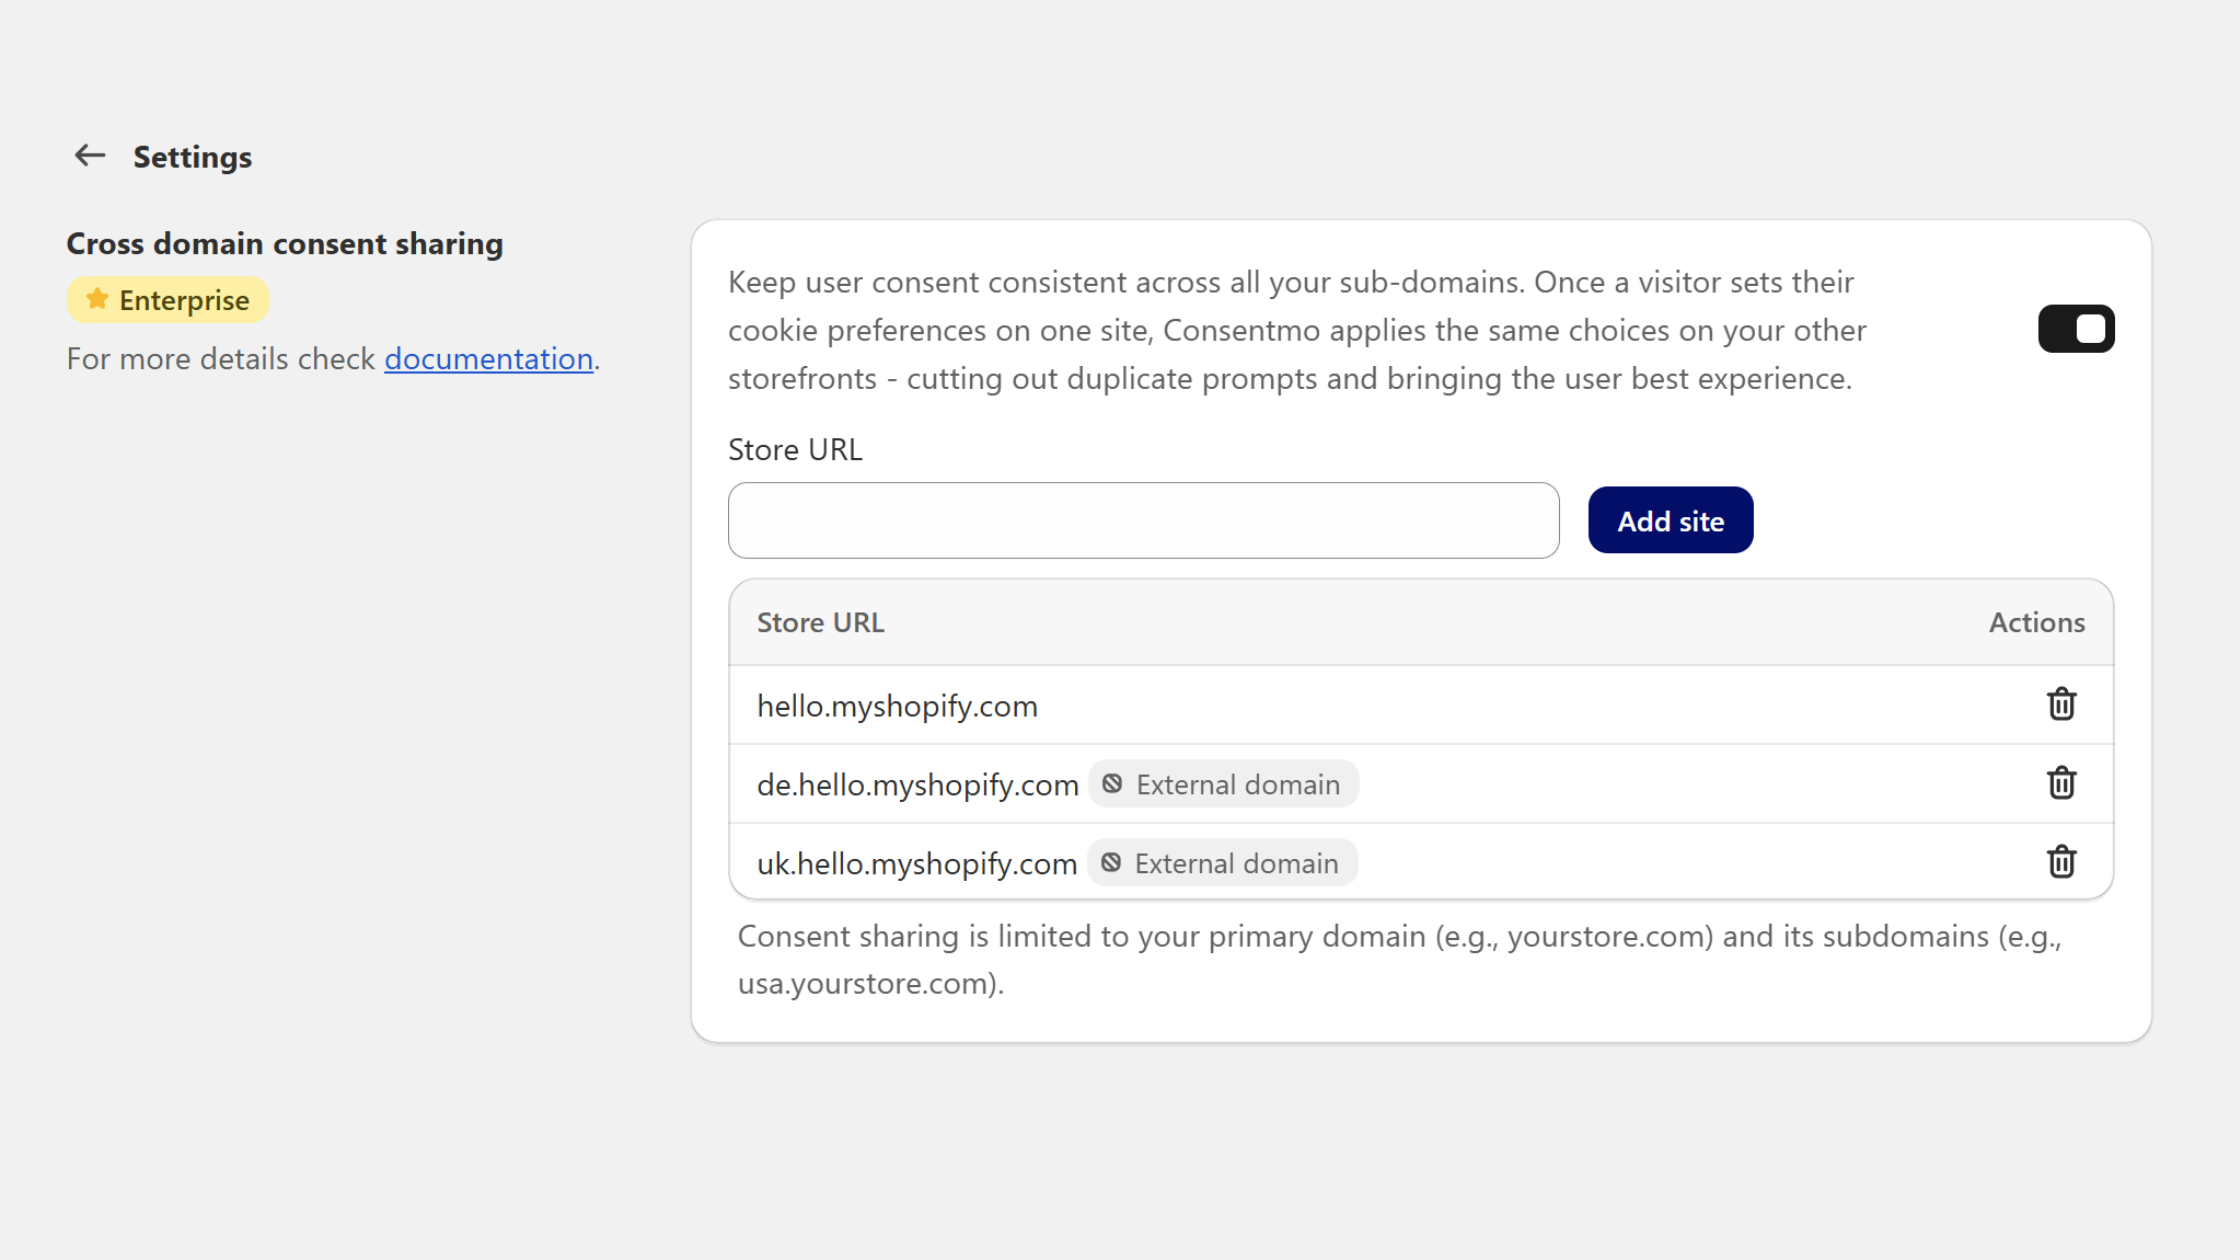Click the Store URL label above the input
The height and width of the screenshot is (1260, 2240).
point(795,450)
